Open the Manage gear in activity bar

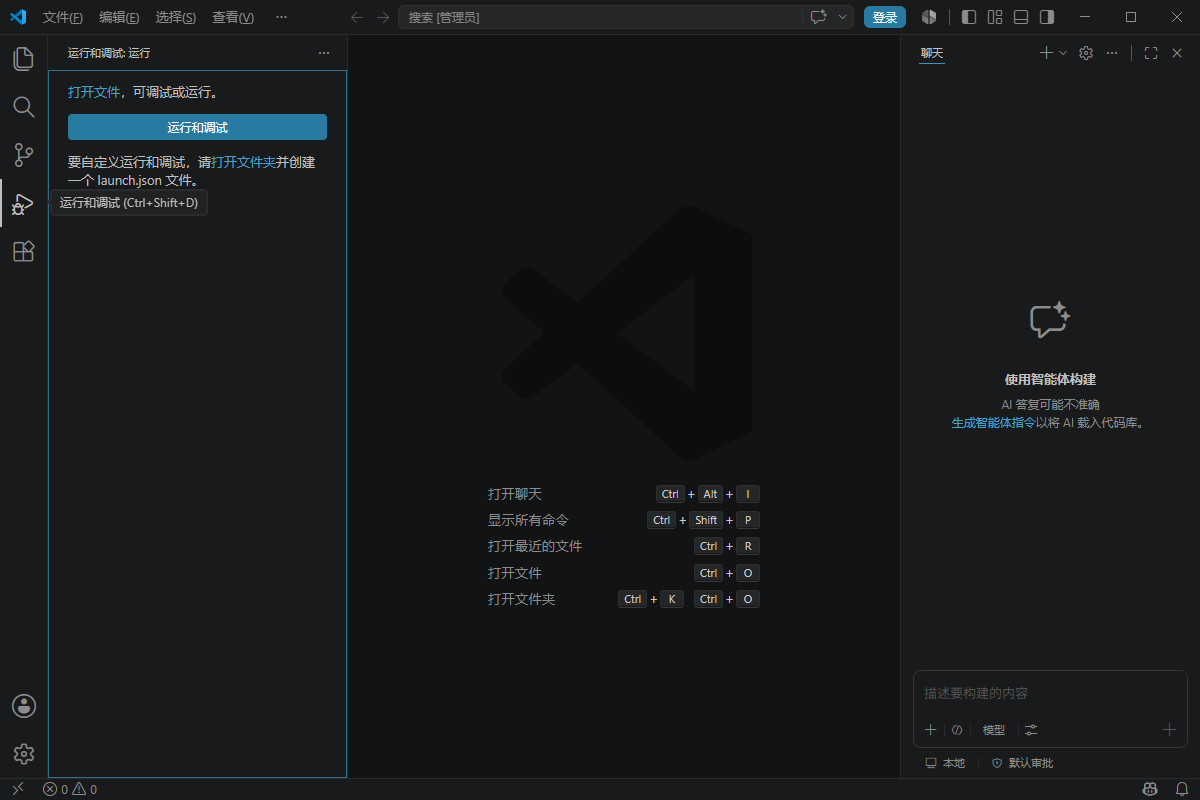pyautogui.click(x=24, y=754)
